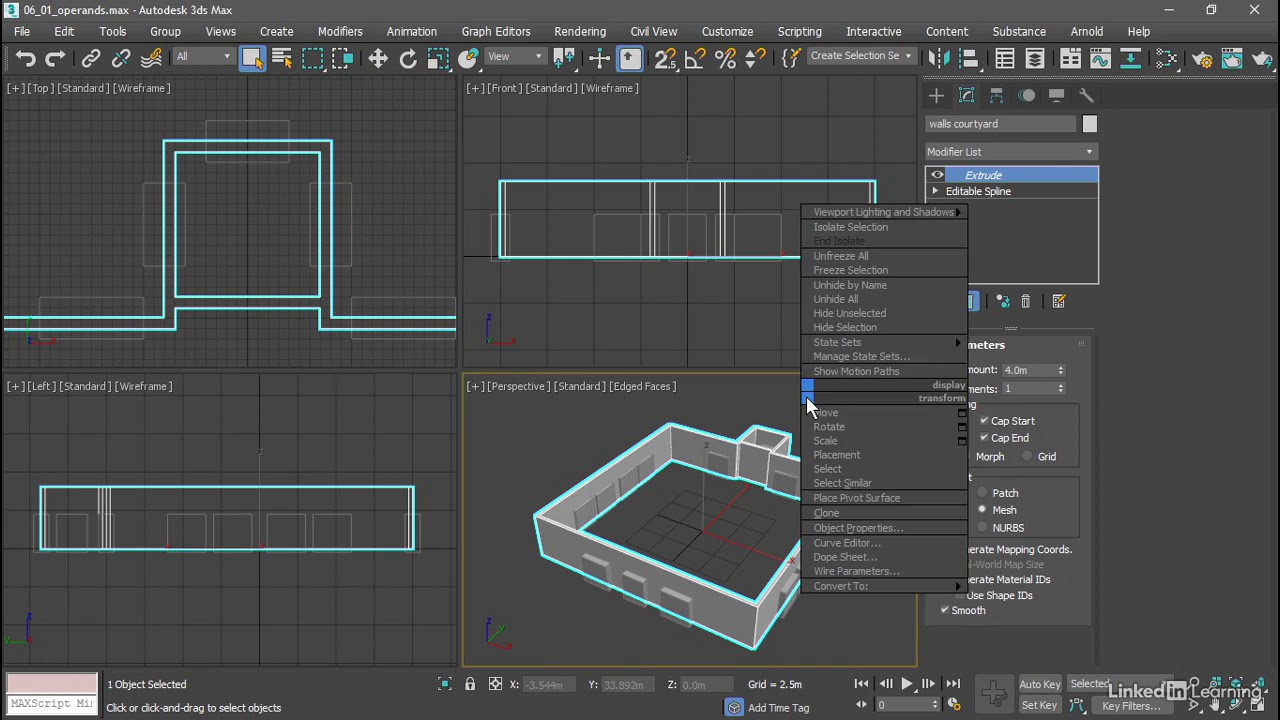Select NURBS output radio button
The image size is (1280, 720).
(x=983, y=527)
